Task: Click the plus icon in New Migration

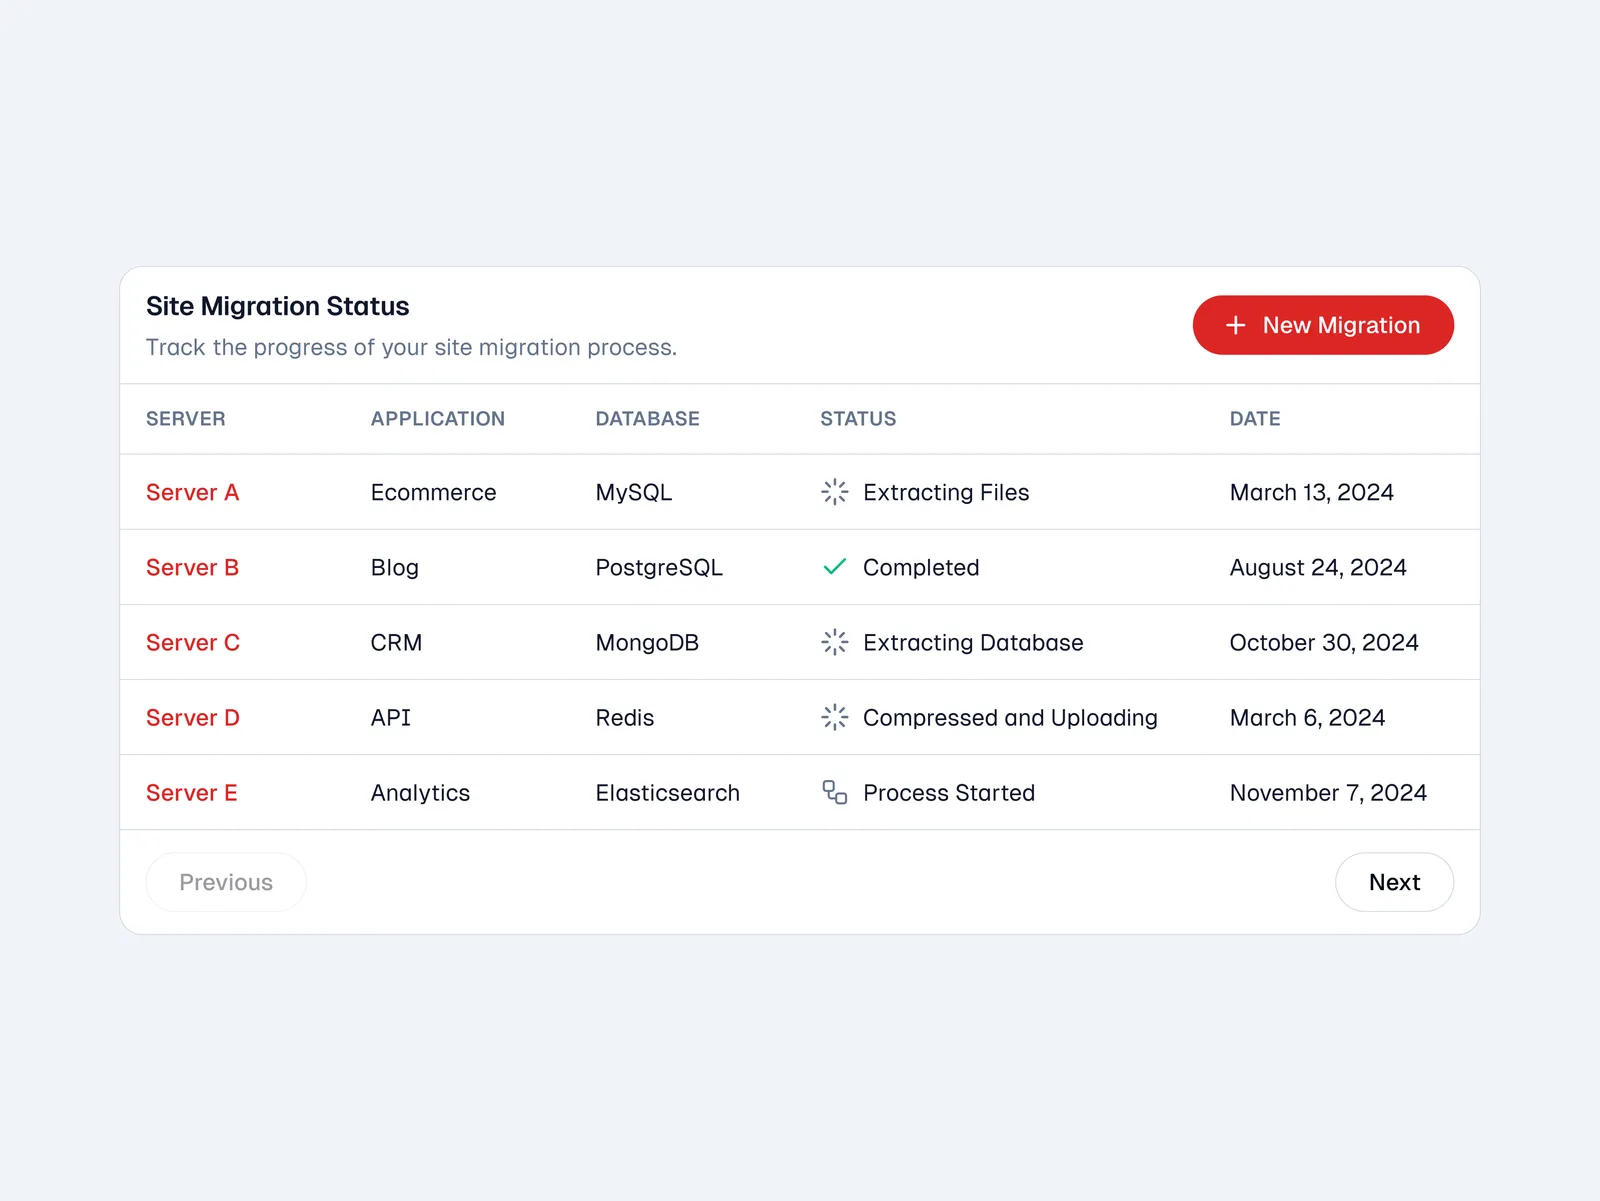Action: coord(1236,325)
